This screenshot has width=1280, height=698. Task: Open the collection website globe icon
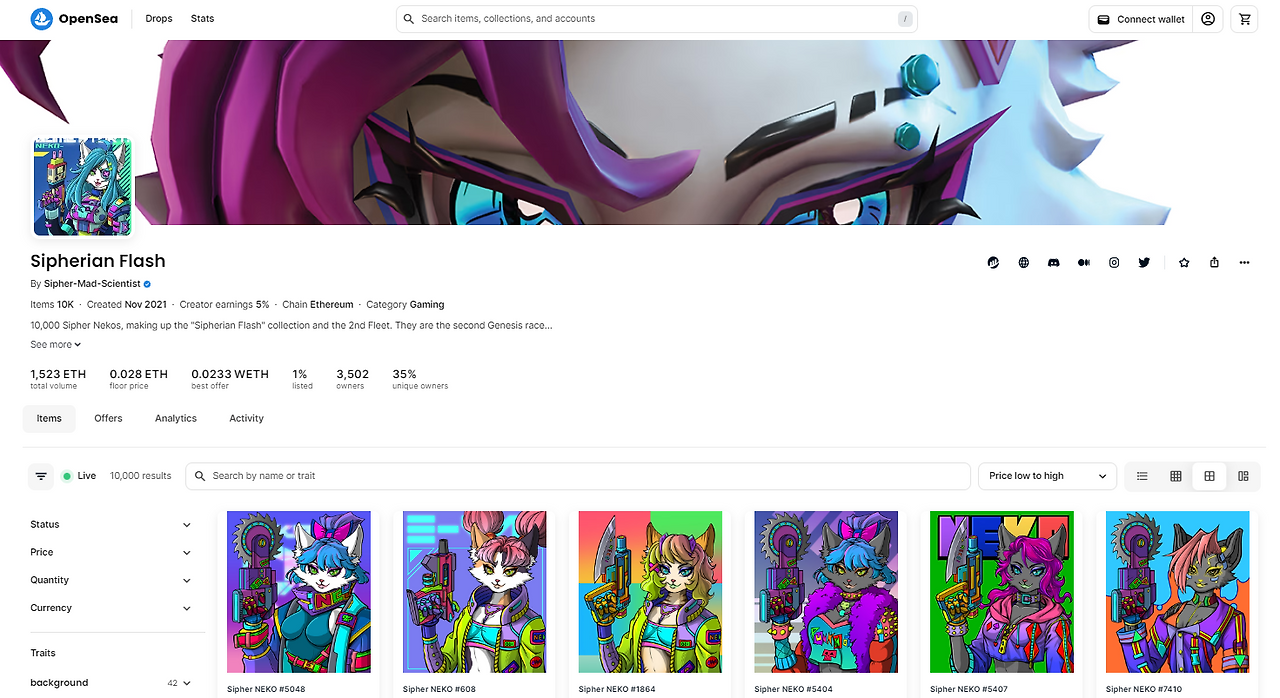[1024, 262]
